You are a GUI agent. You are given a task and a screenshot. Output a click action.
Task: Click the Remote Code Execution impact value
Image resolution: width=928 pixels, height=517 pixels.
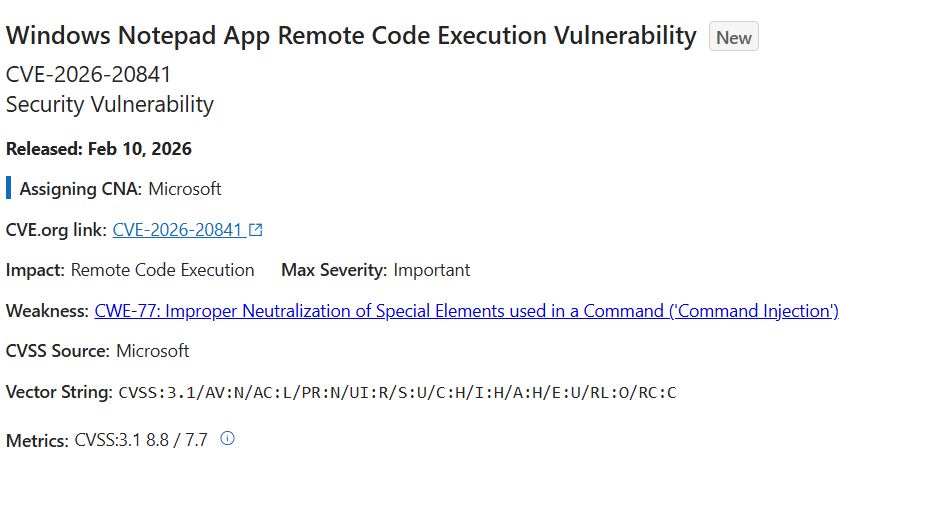163,270
